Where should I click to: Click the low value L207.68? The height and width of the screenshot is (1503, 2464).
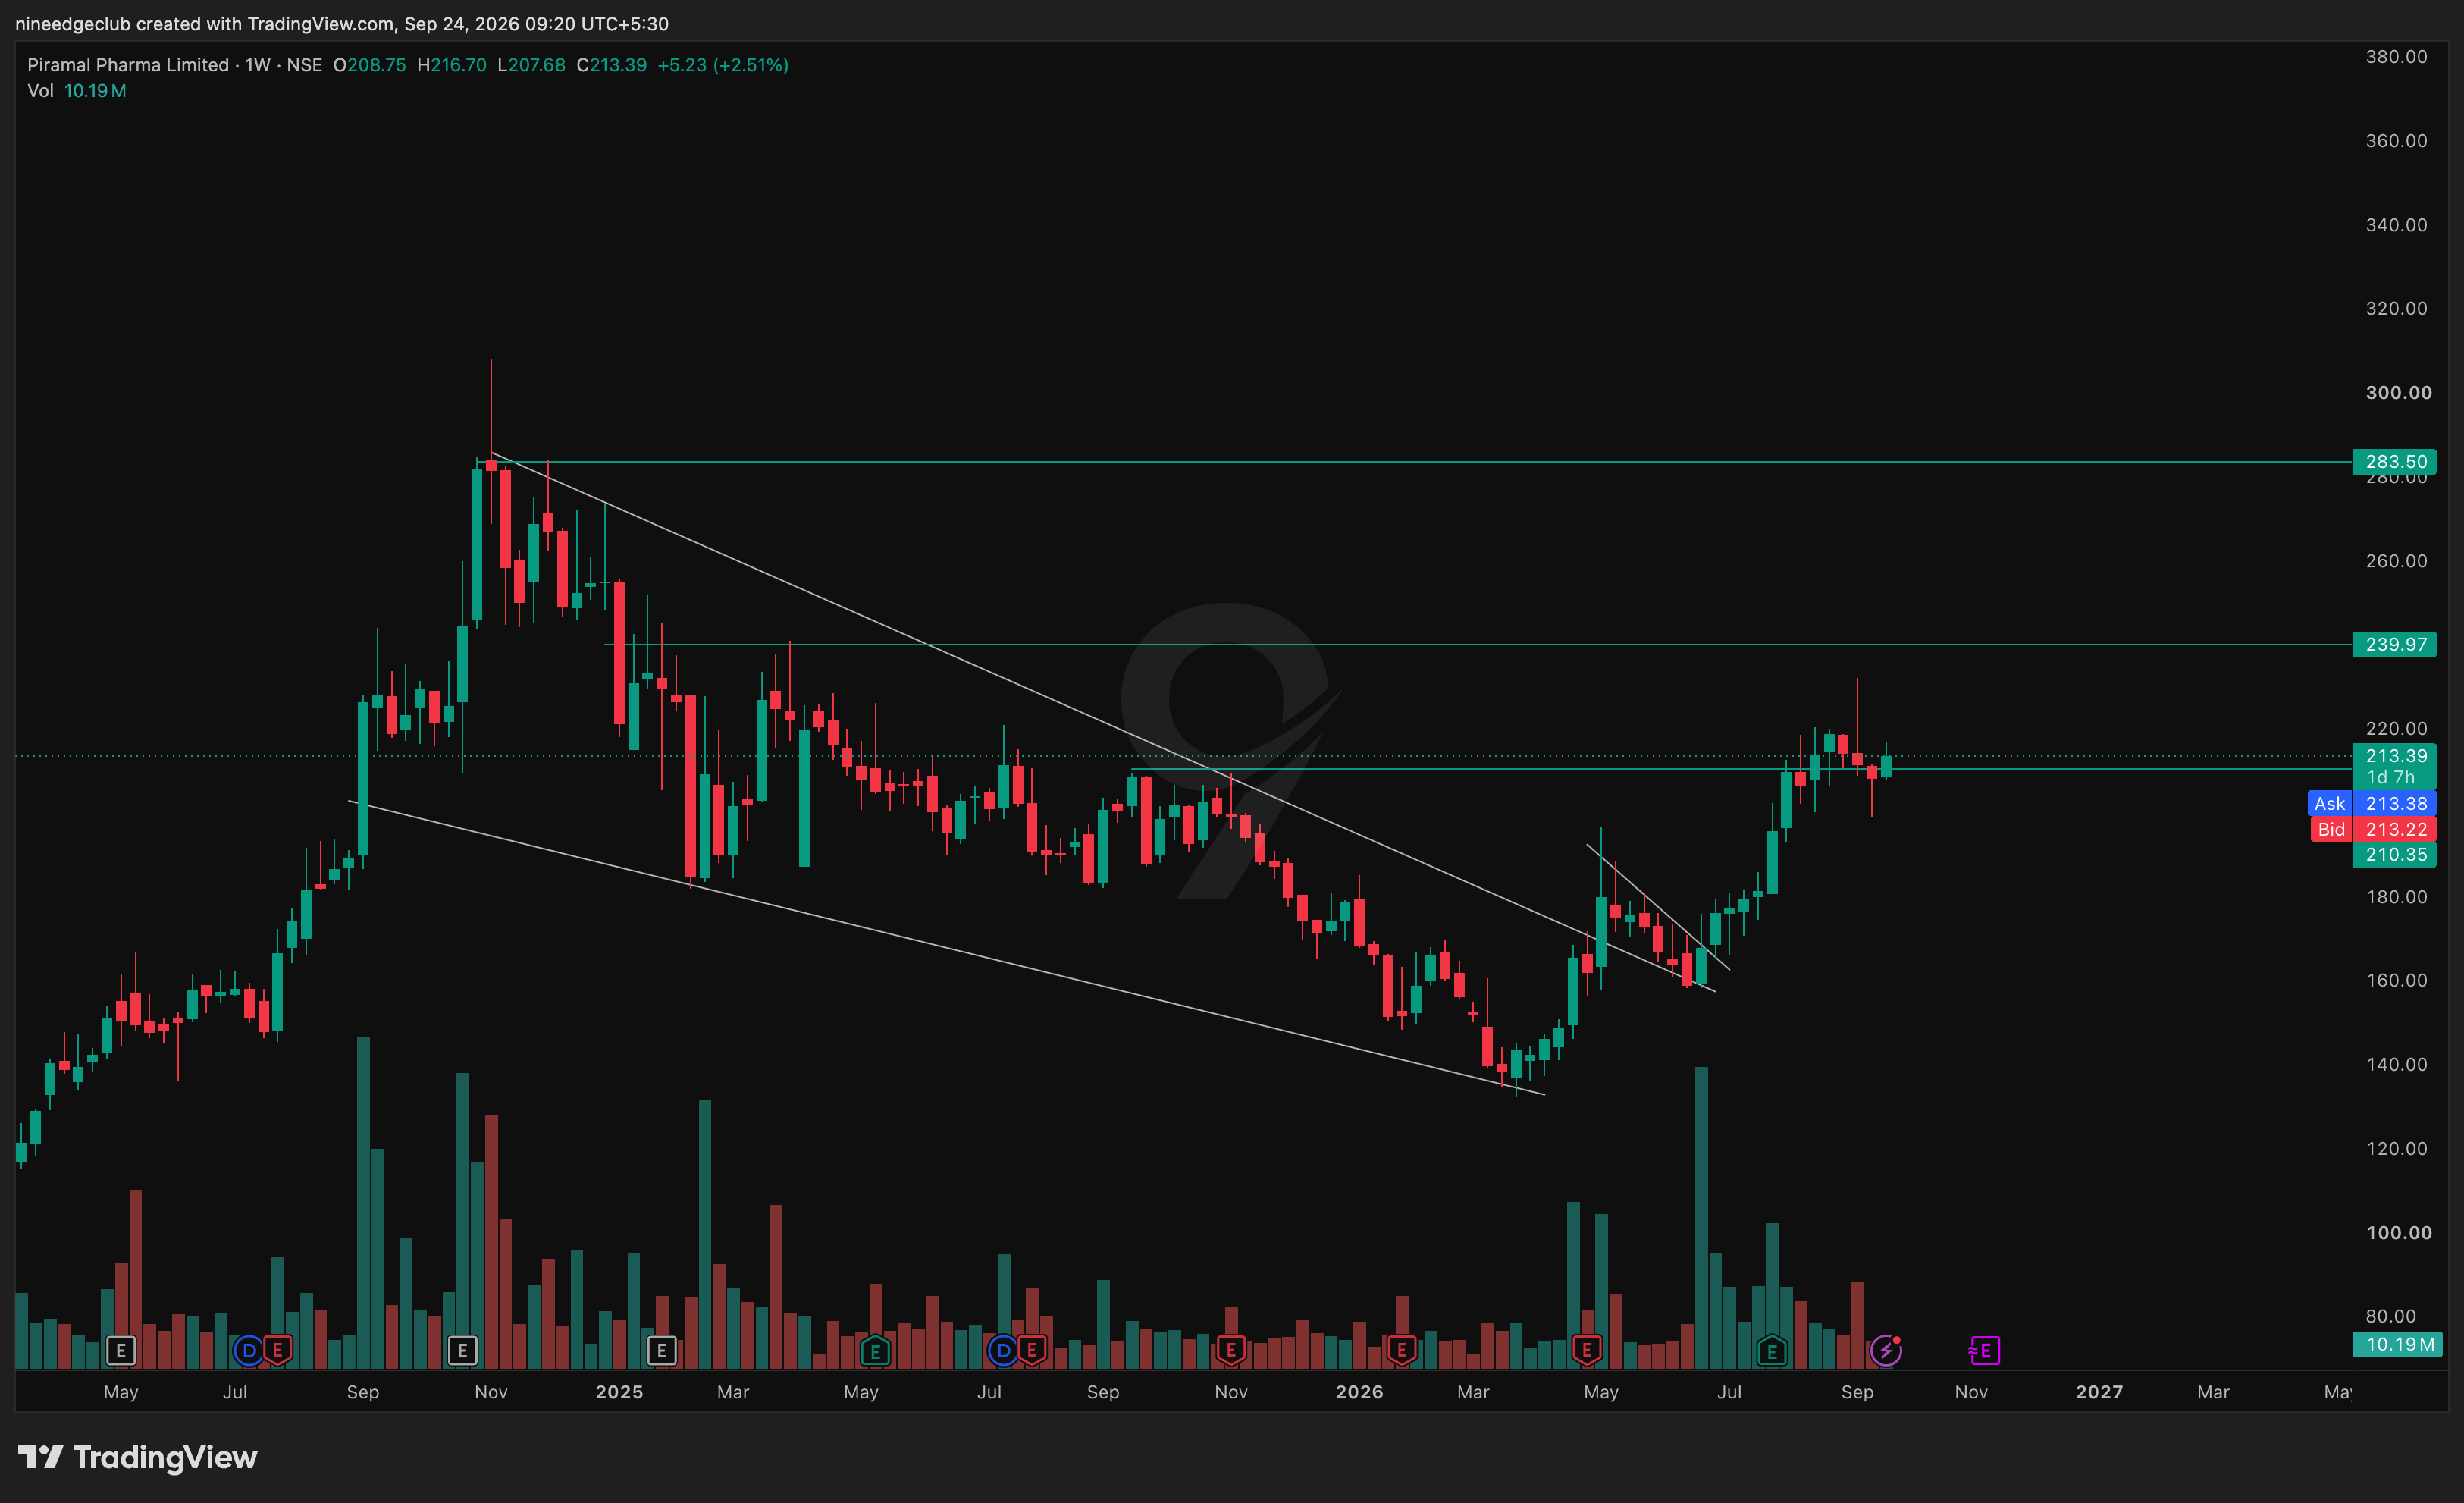click(x=531, y=65)
